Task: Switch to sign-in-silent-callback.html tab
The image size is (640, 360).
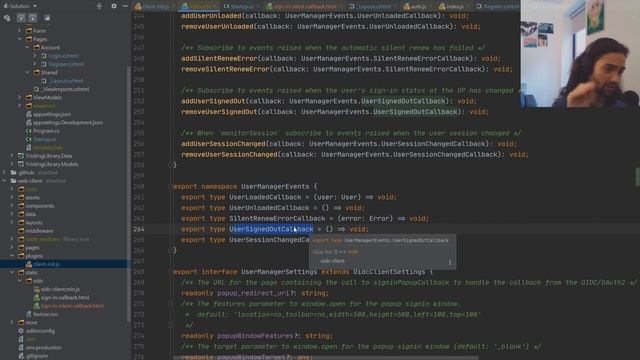Action: coord(304,7)
